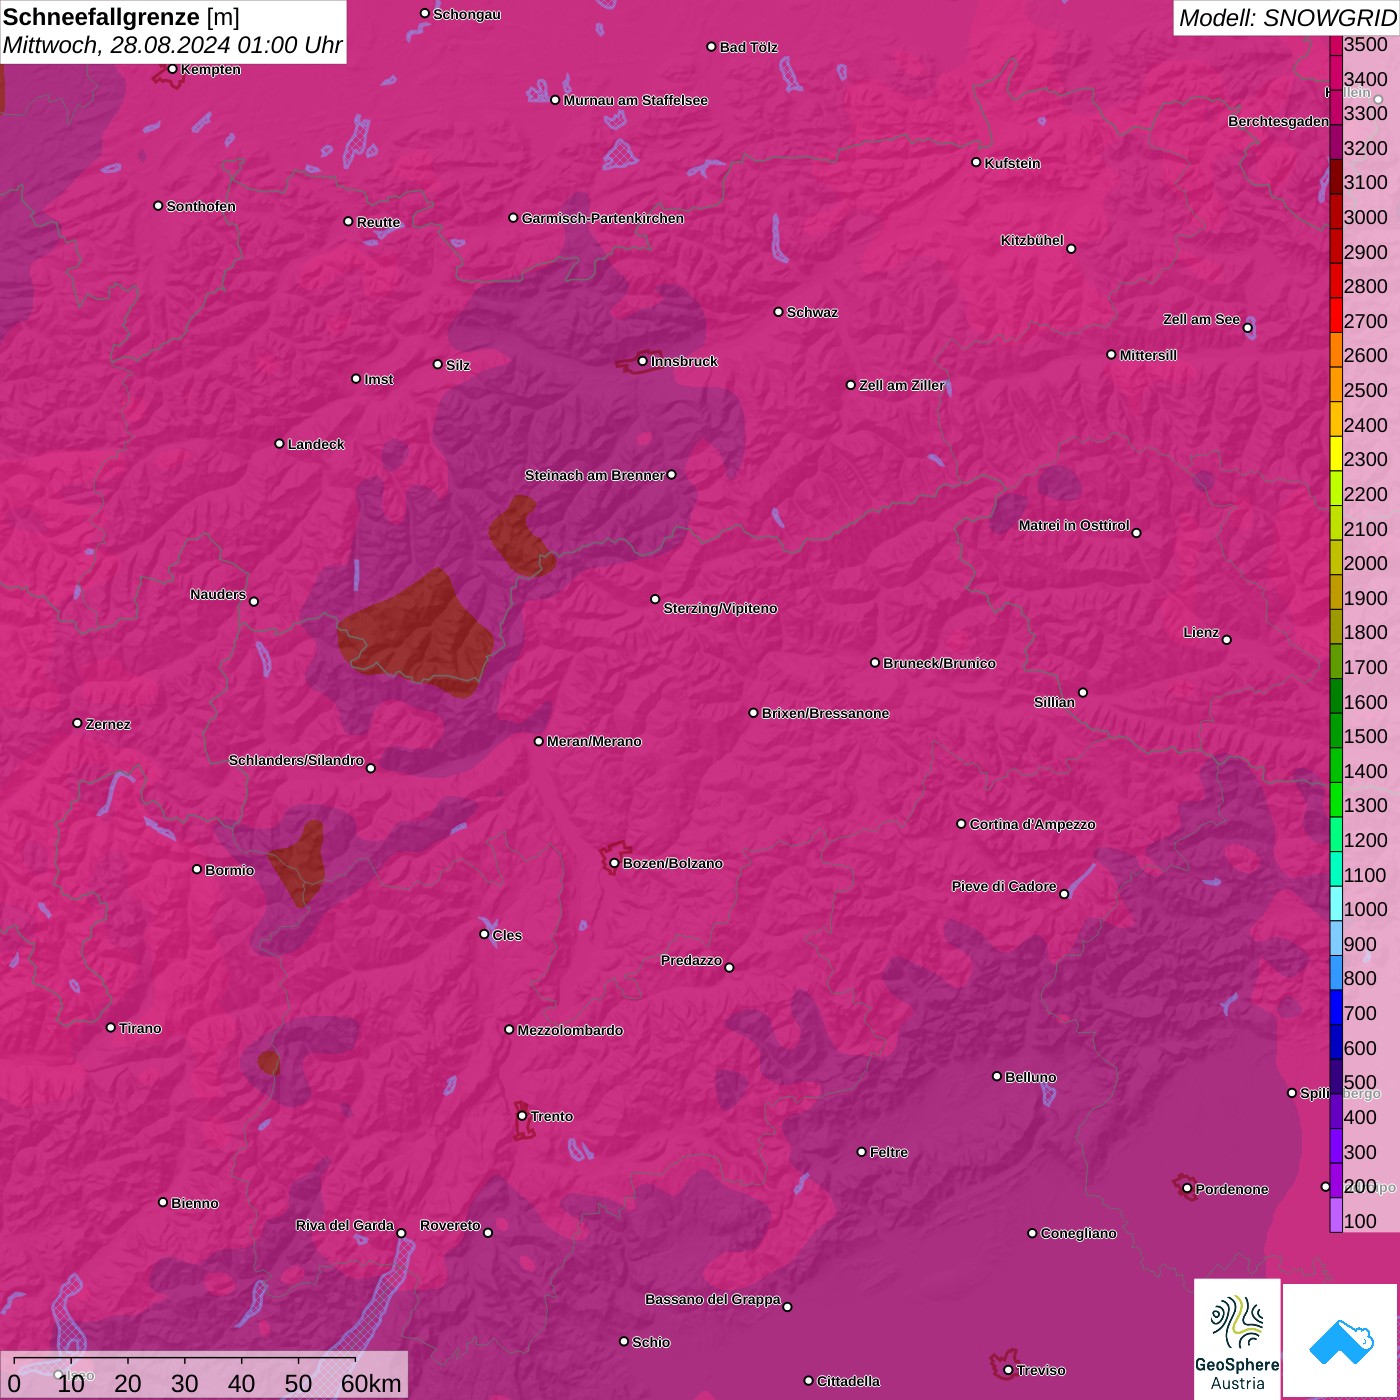Click the Modell: SNOWGRID label

[1286, 17]
